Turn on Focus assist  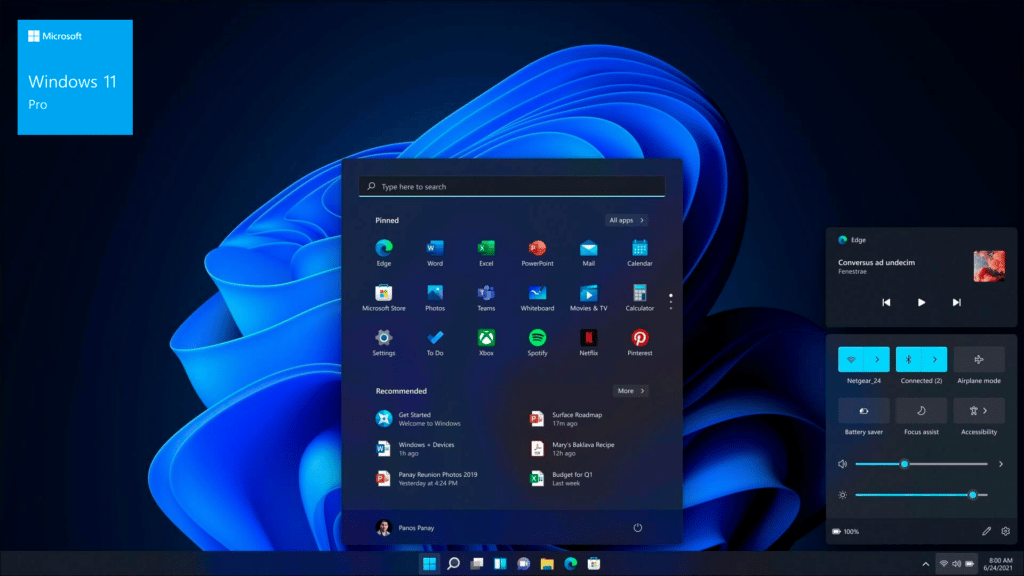[x=921, y=411]
